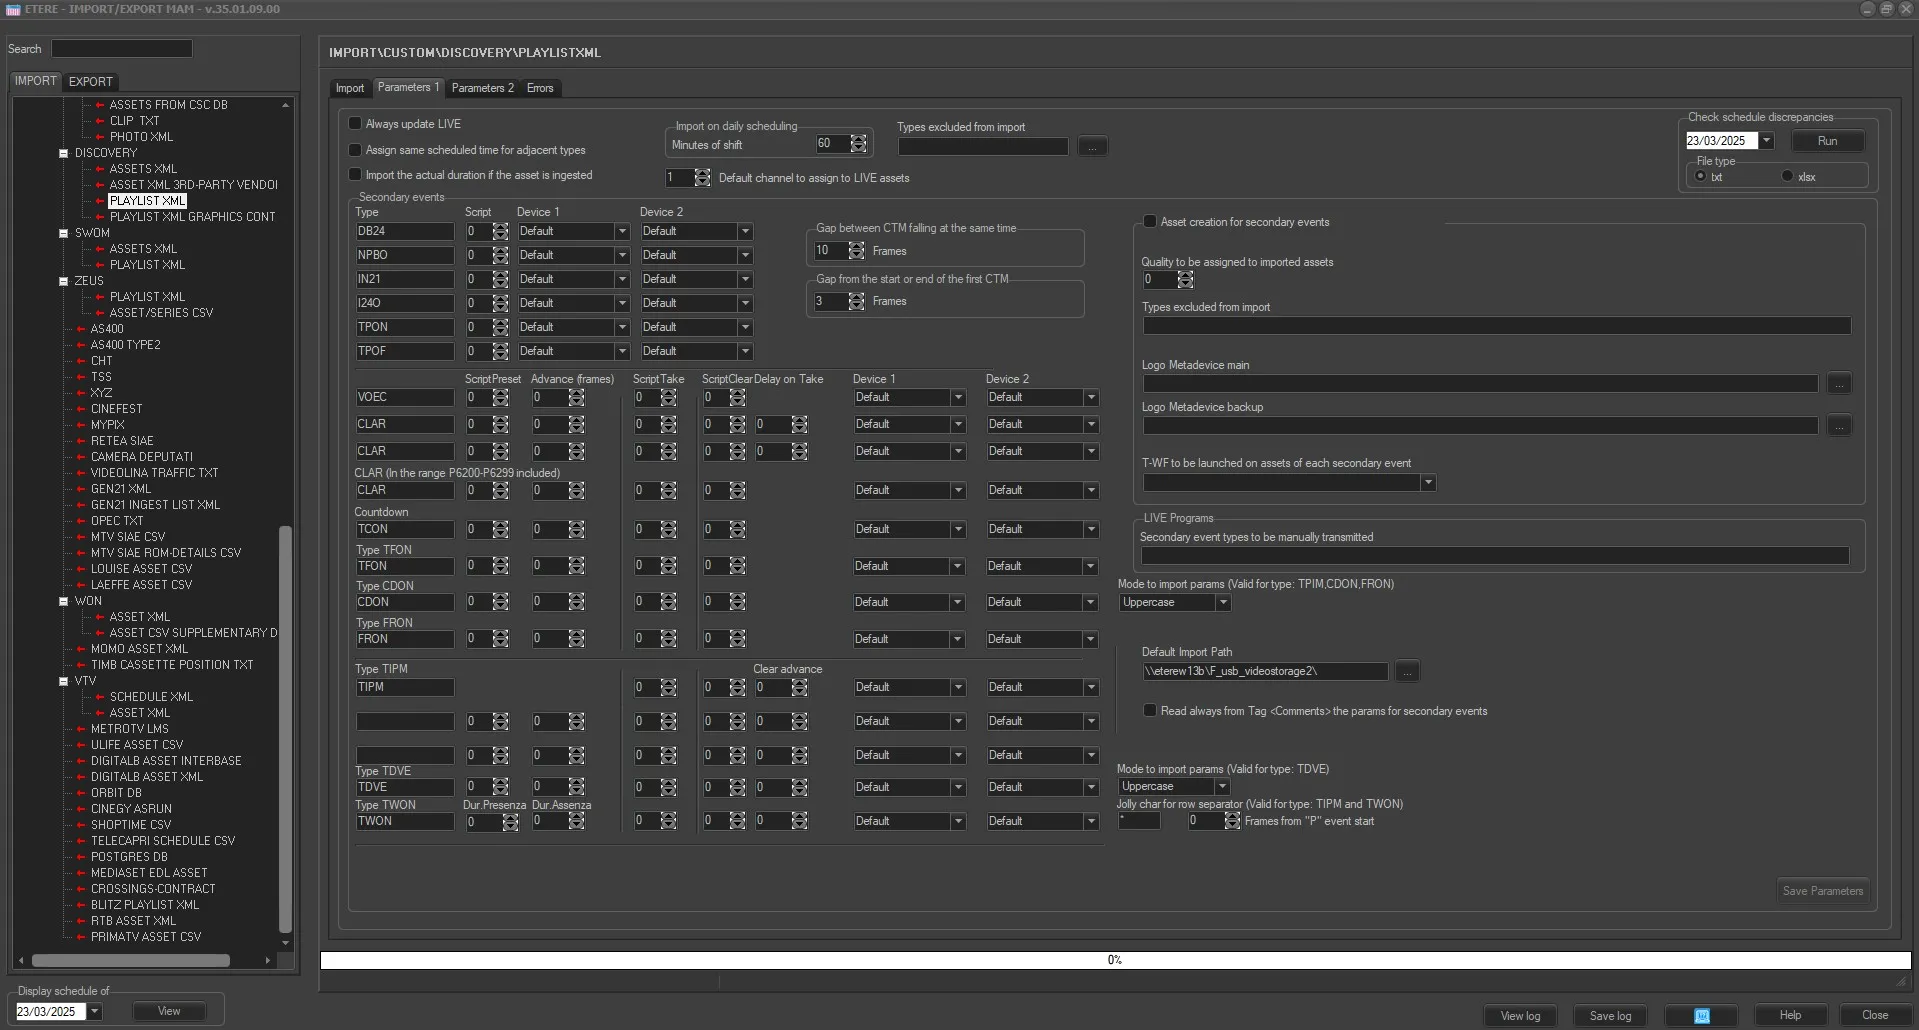Enable Always update LIVE checkbox

[x=355, y=124]
